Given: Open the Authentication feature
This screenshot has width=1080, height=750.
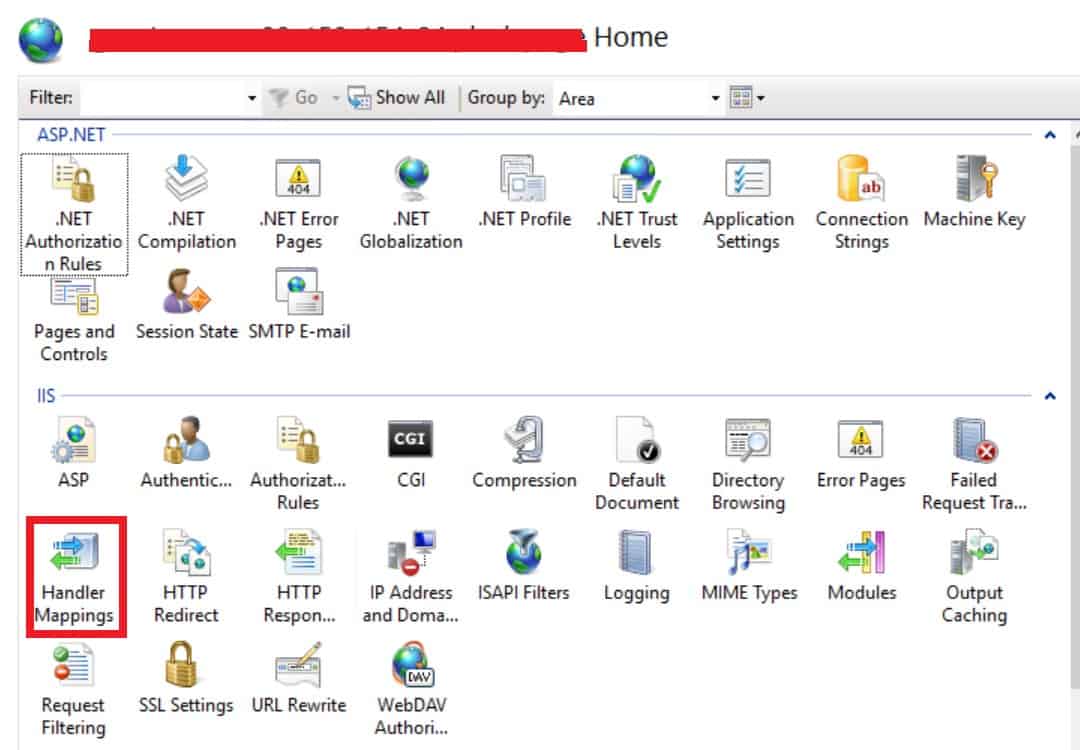Looking at the screenshot, I should coord(187,452).
